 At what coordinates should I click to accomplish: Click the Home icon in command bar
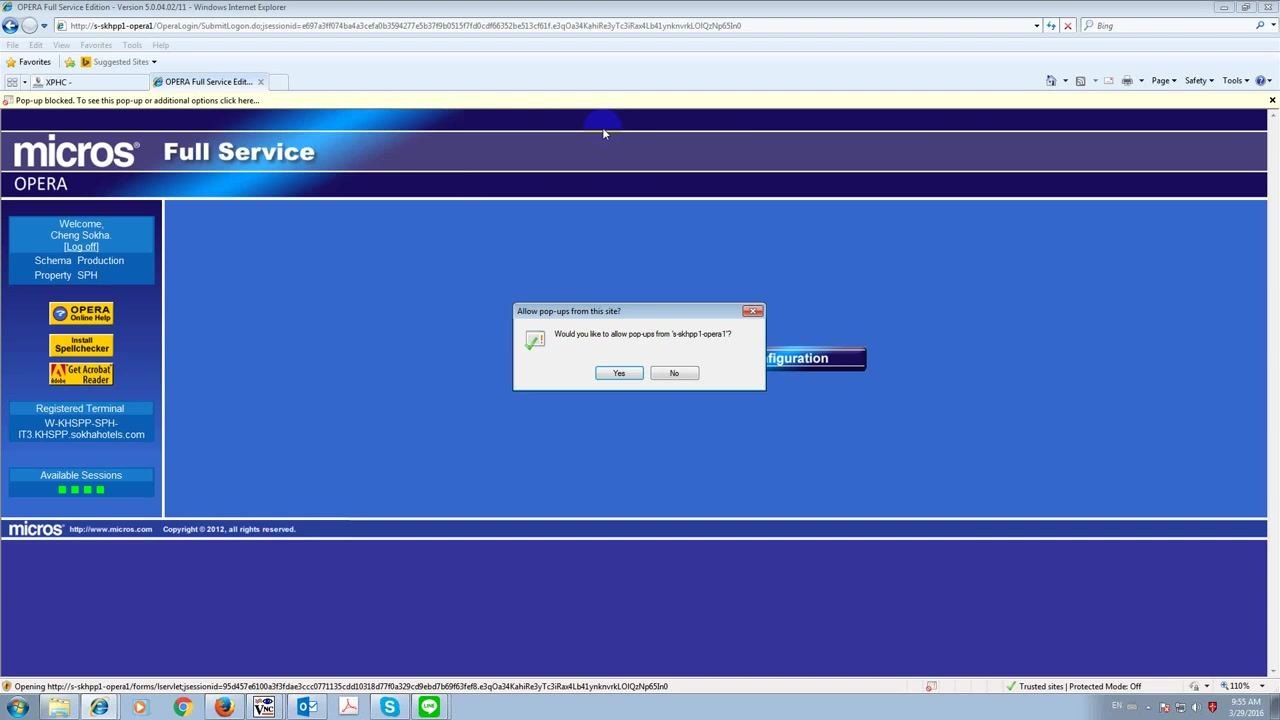[1051, 81]
